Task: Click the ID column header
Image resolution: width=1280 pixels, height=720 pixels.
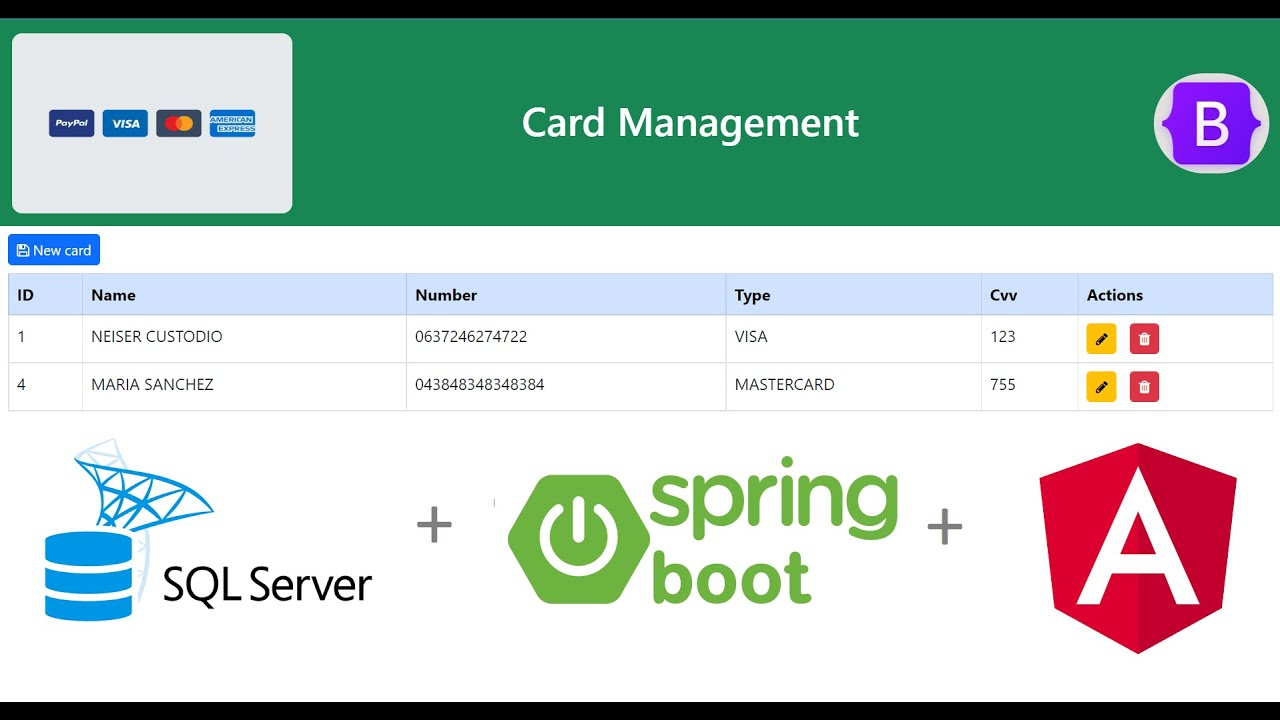Action: tap(45, 295)
